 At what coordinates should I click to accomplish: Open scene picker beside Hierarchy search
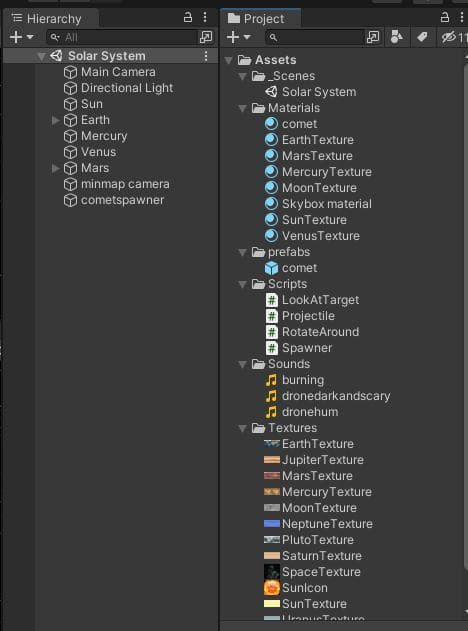pyautogui.click(x=206, y=37)
